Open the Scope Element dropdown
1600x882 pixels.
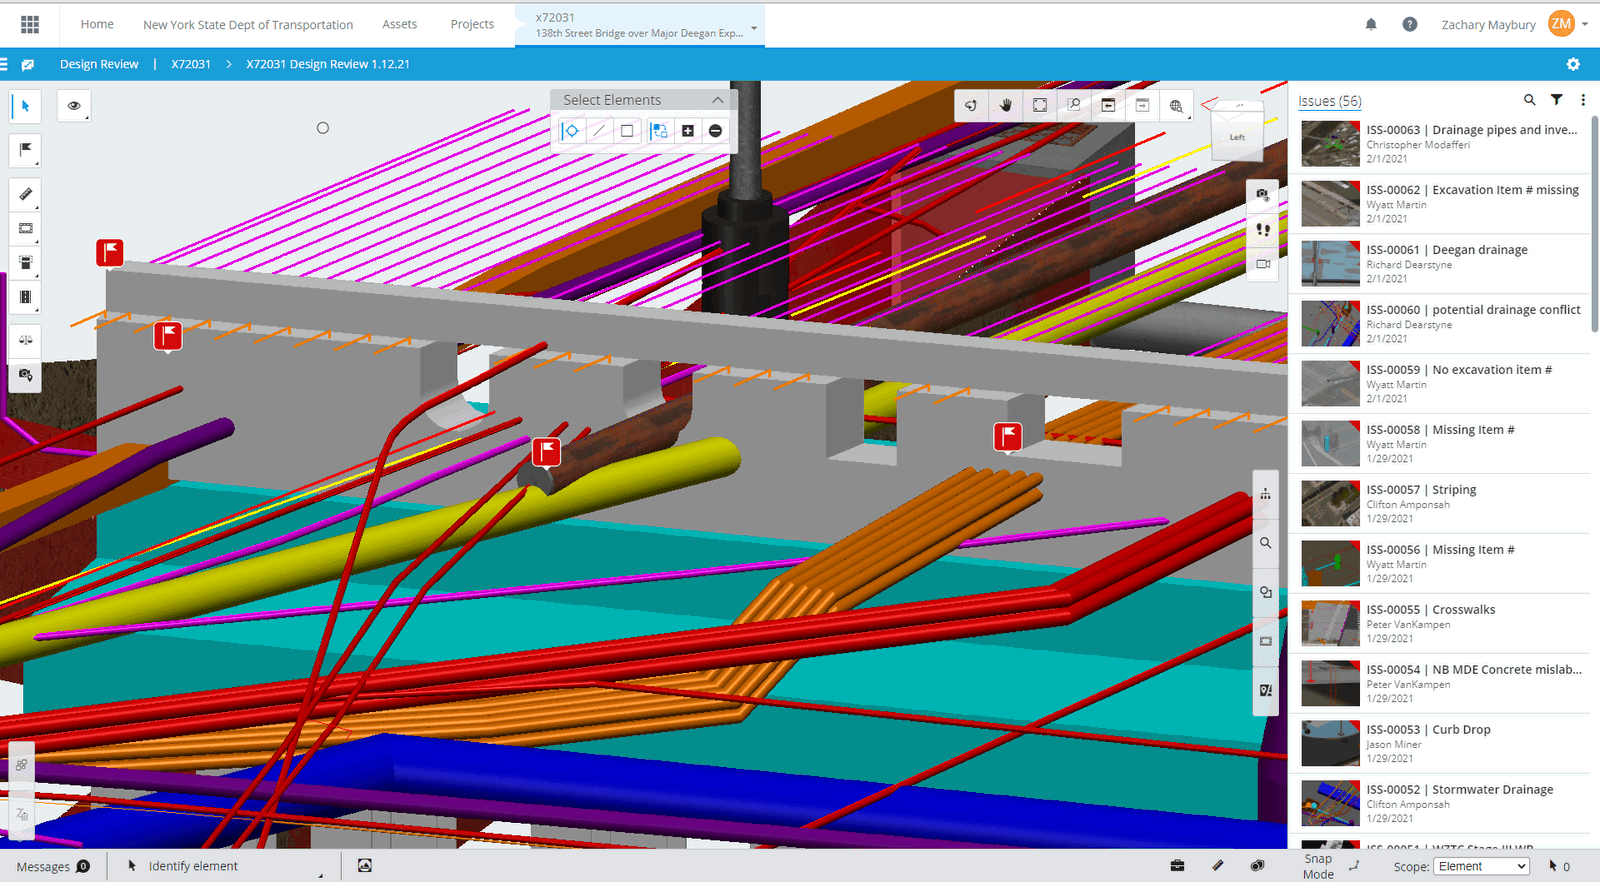coord(1482,866)
